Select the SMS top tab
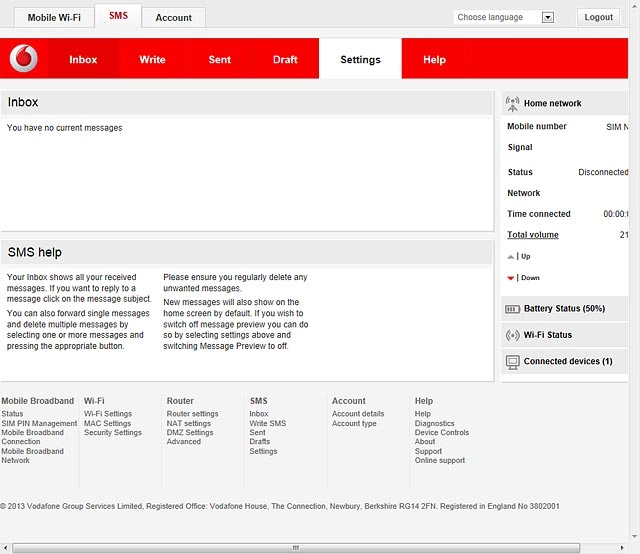The height and width of the screenshot is (554, 640). (x=118, y=16)
